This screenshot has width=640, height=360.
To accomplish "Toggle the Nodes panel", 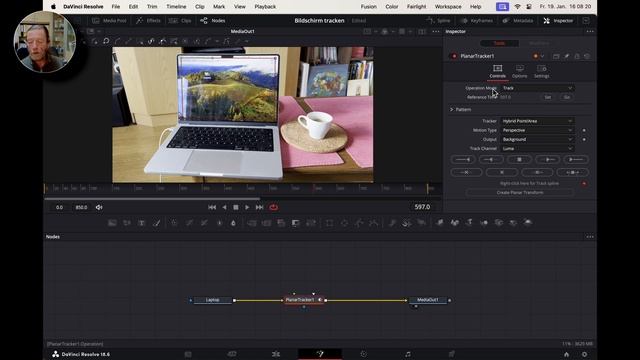I will point(213,20).
